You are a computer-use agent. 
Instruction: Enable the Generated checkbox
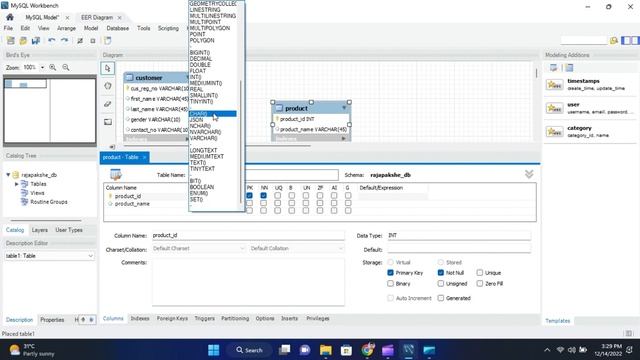pos(441,298)
